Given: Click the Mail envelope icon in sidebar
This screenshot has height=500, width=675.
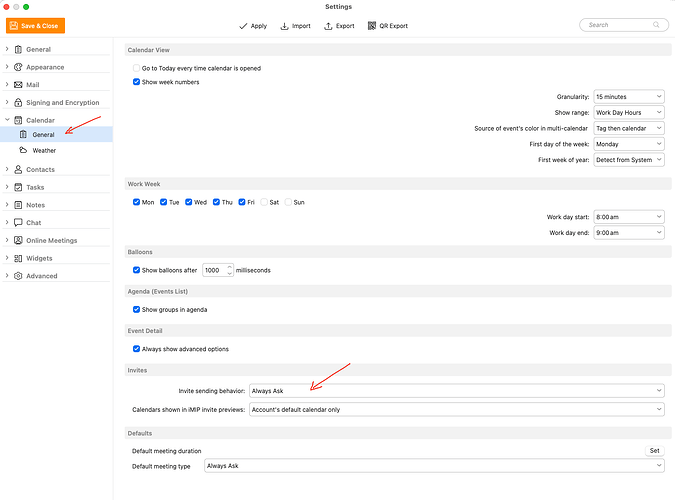Looking at the screenshot, I should [x=18, y=85].
